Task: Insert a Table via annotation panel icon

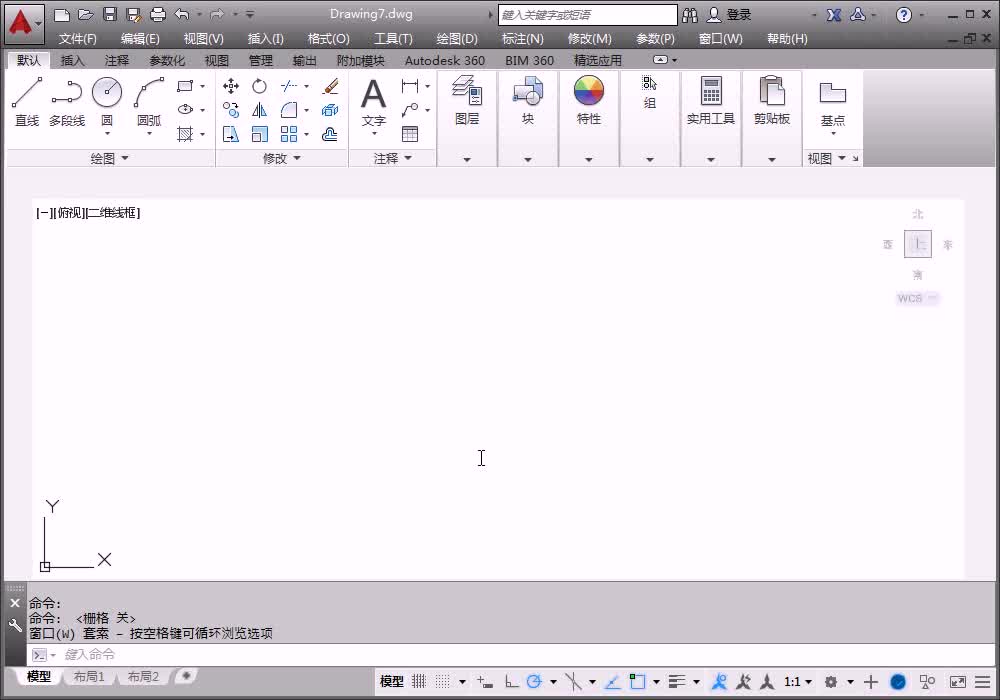Action: pyautogui.click(x=410, y=134)
